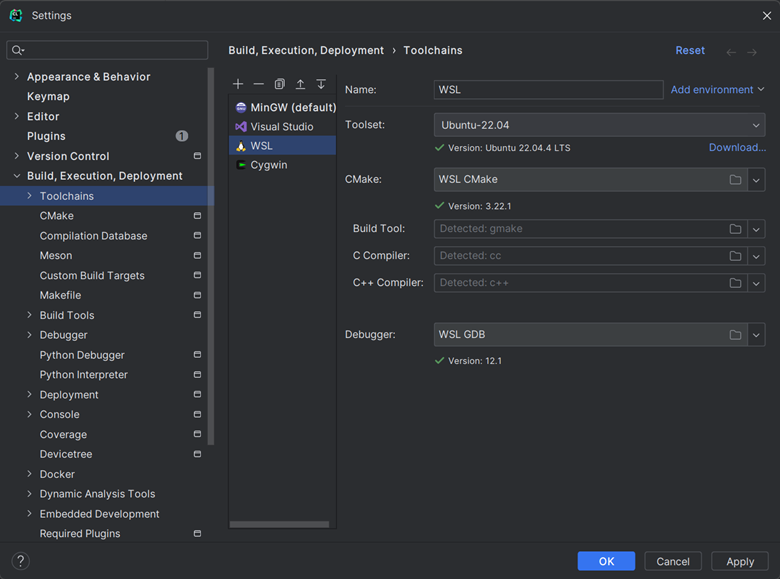
Task: Navigate forward with the right arrow
Action: click(x=752, y=52)
